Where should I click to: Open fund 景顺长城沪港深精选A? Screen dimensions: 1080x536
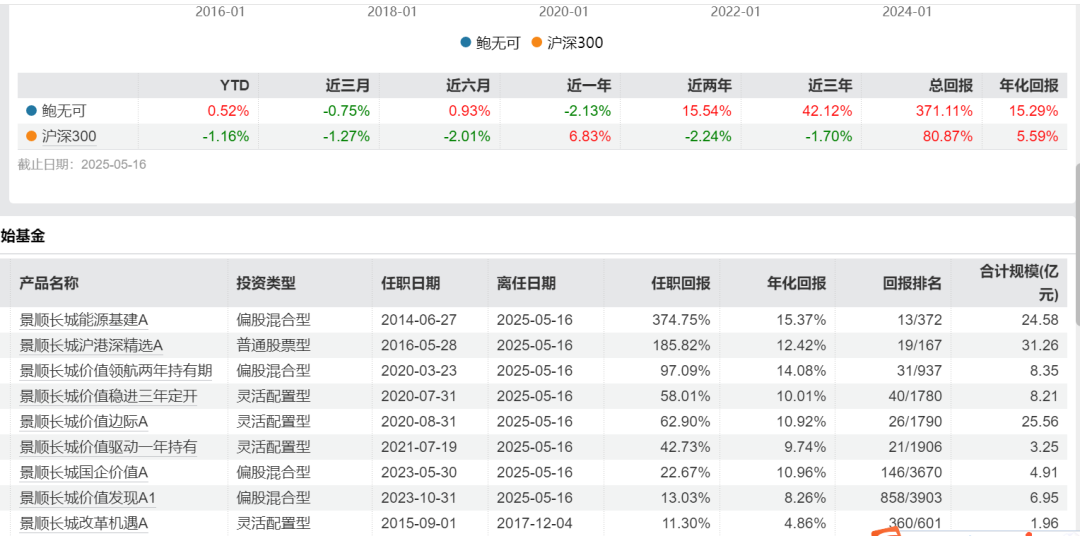[x=91, y=345]
